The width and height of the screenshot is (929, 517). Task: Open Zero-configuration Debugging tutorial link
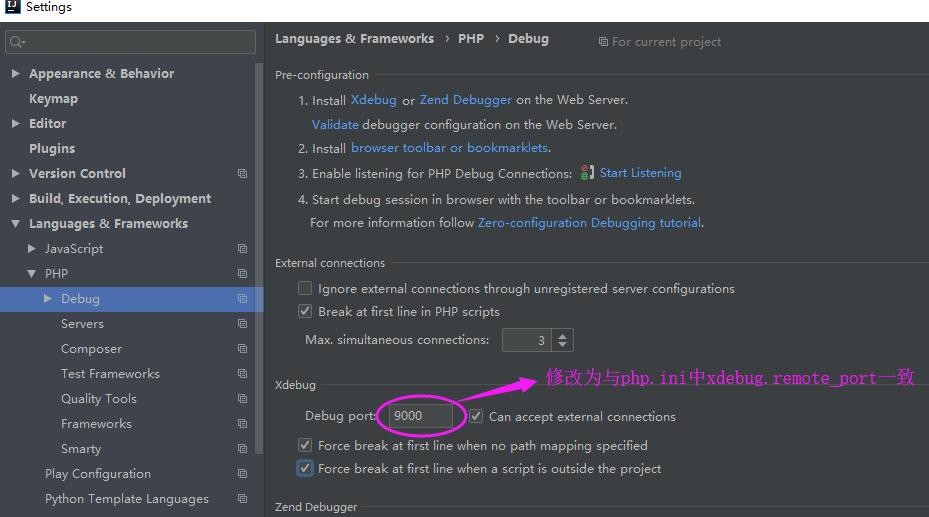coord(590,223)
